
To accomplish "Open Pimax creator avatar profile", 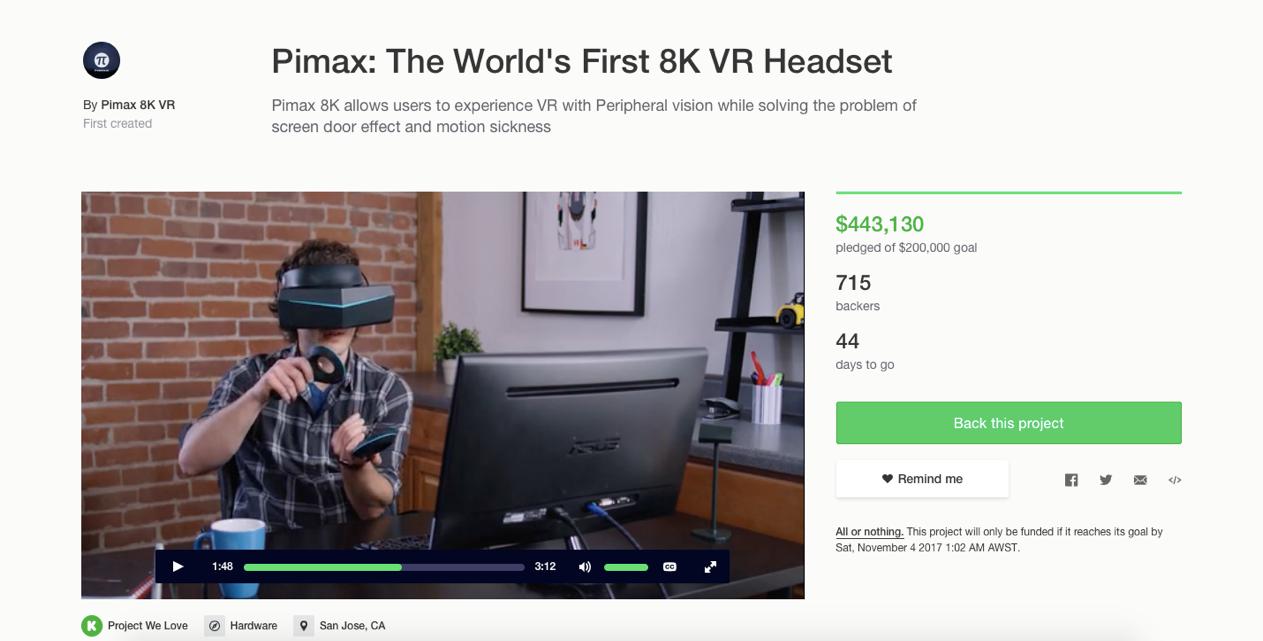I will pyautogui.click(x=102, y=61).
